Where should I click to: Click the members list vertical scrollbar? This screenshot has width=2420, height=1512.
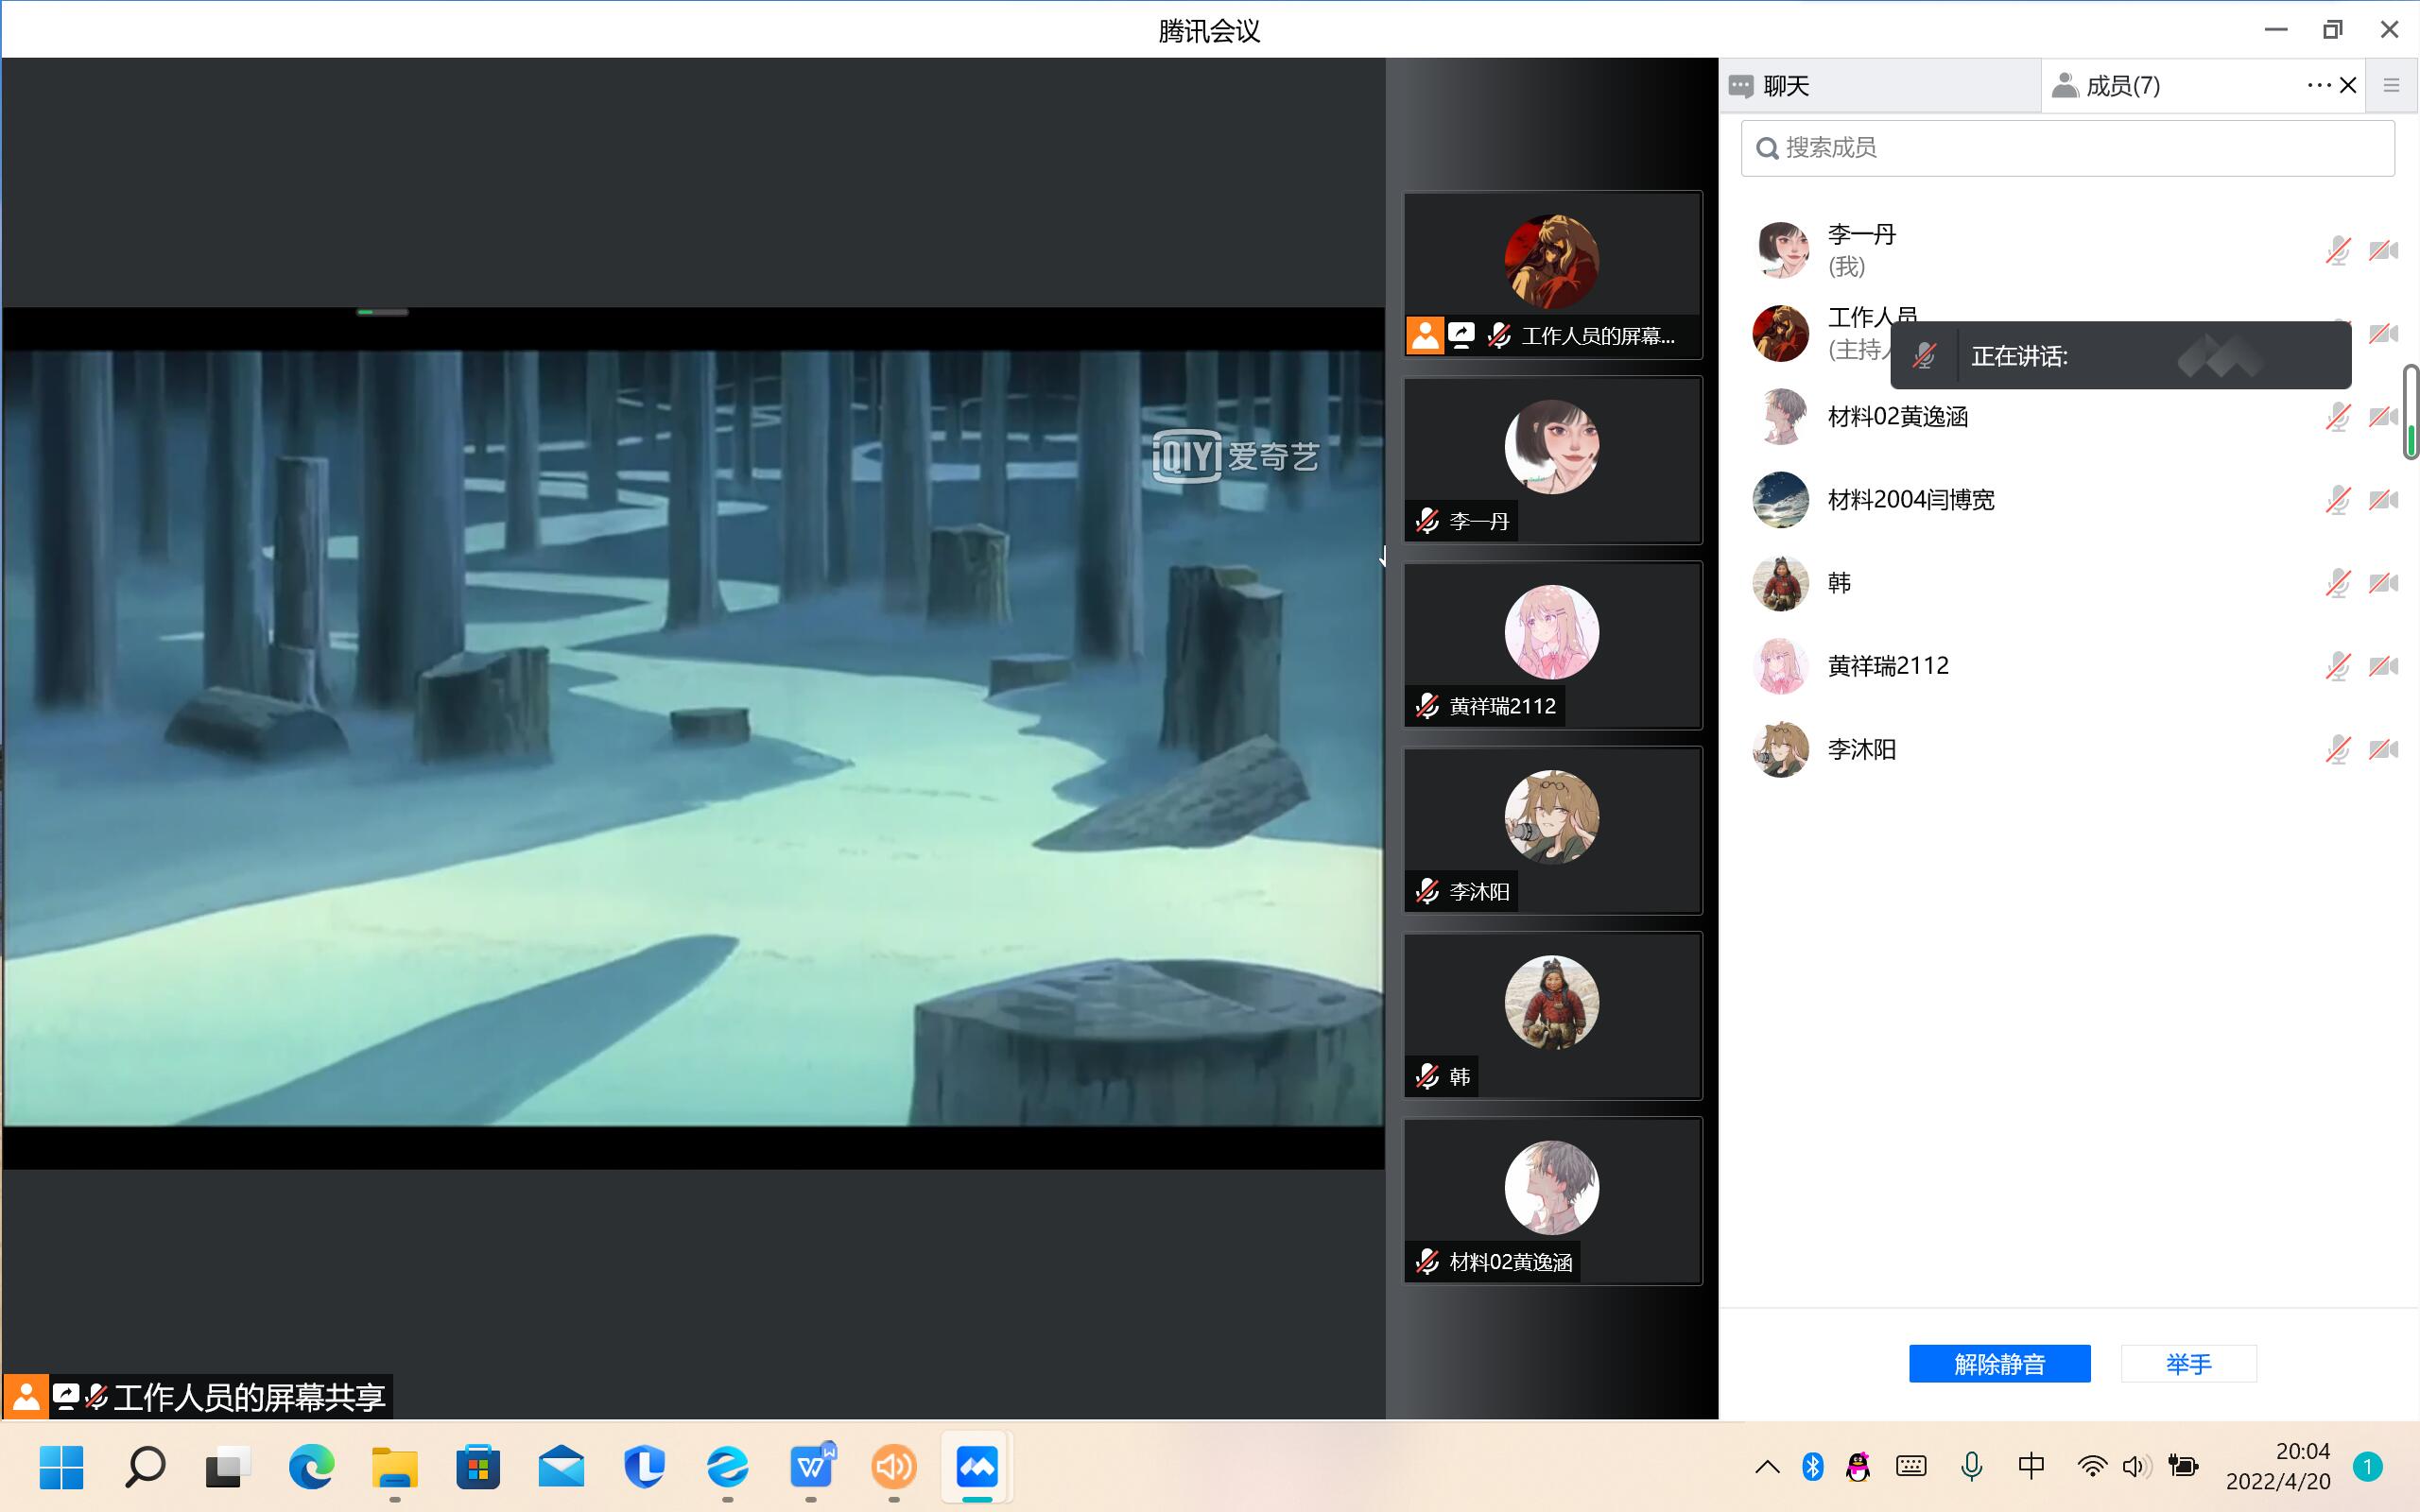(x=2410, y=412)
